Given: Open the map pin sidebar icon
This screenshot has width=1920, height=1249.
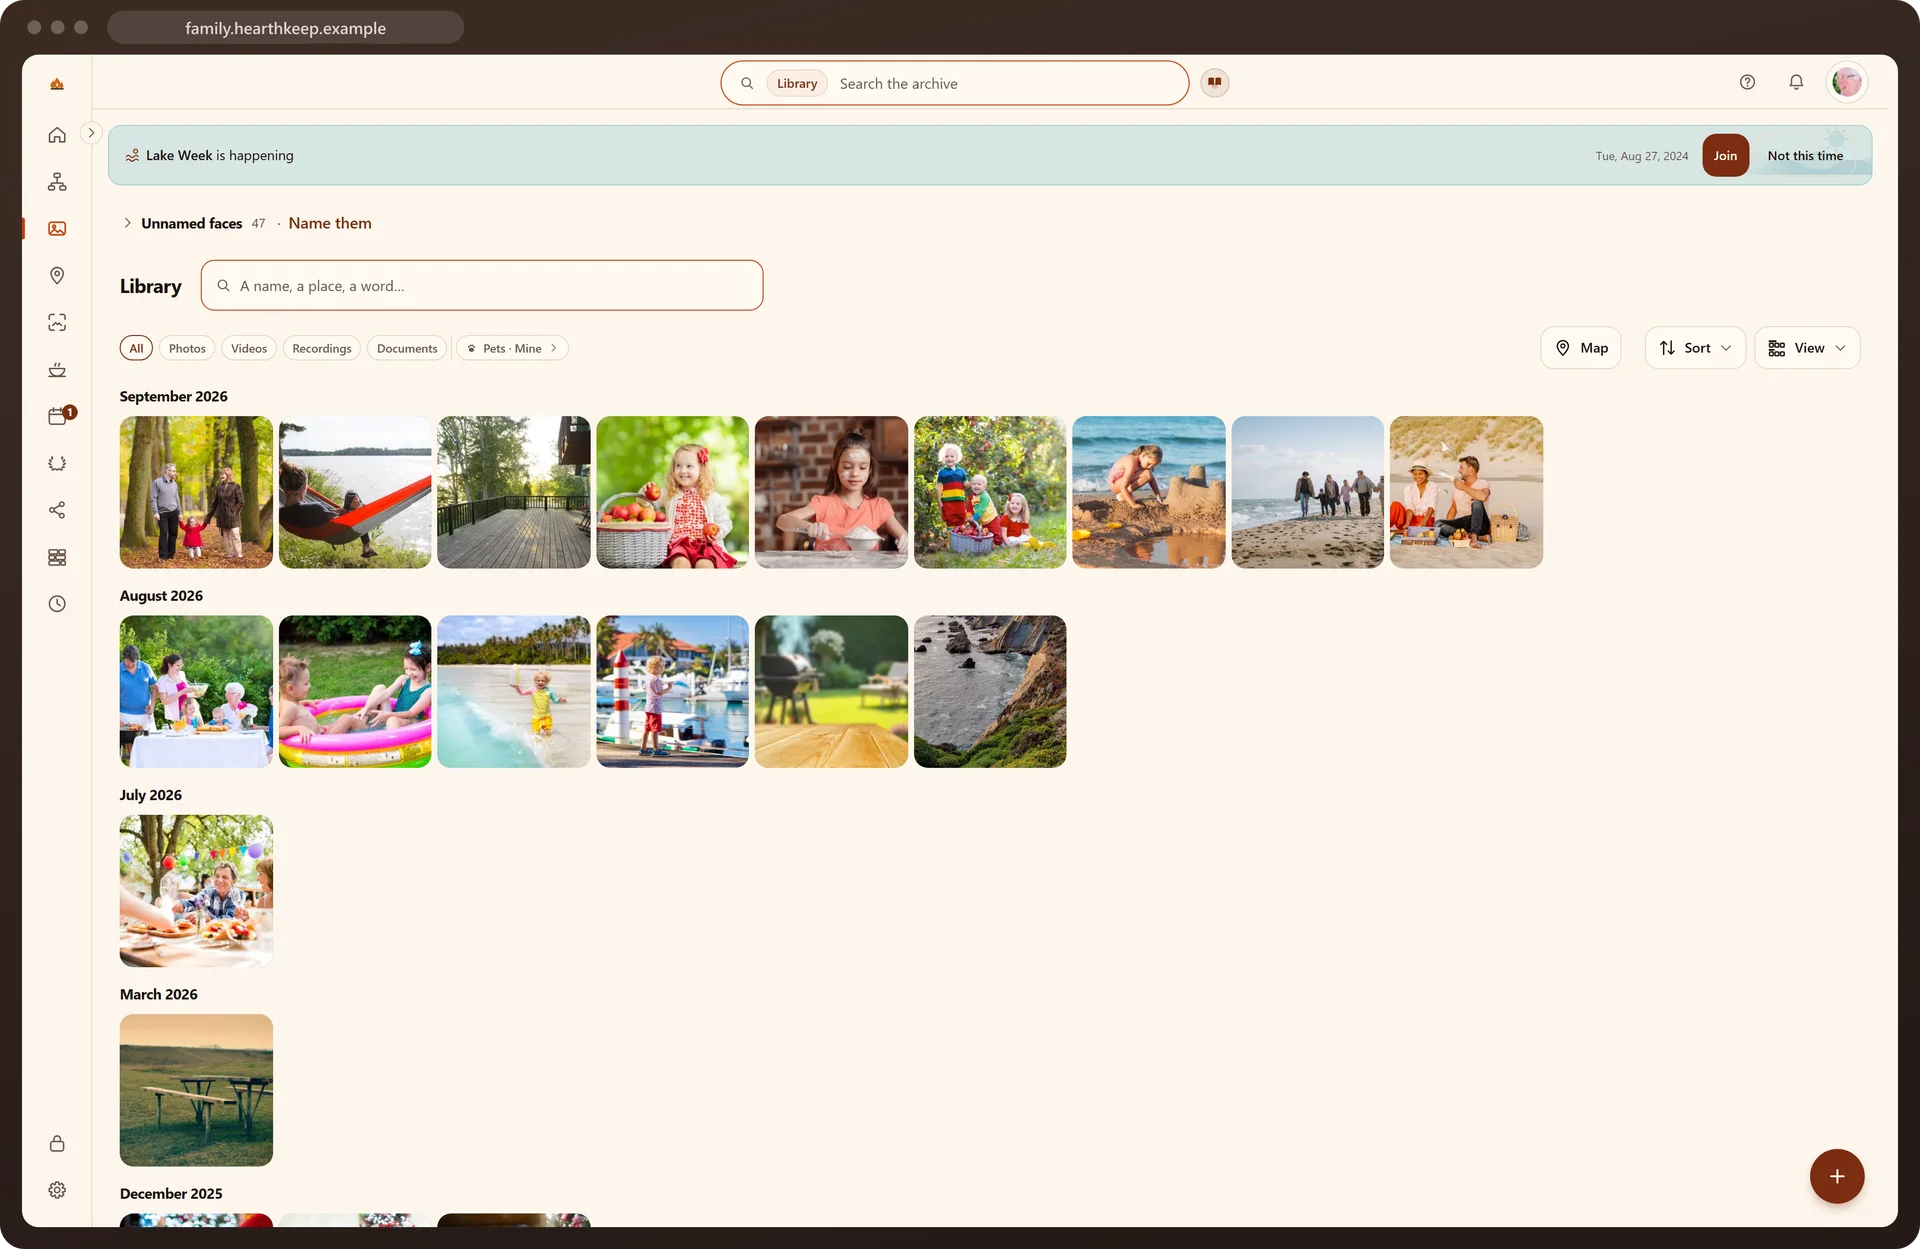Looking at the screenshot, I should [57, 276].
